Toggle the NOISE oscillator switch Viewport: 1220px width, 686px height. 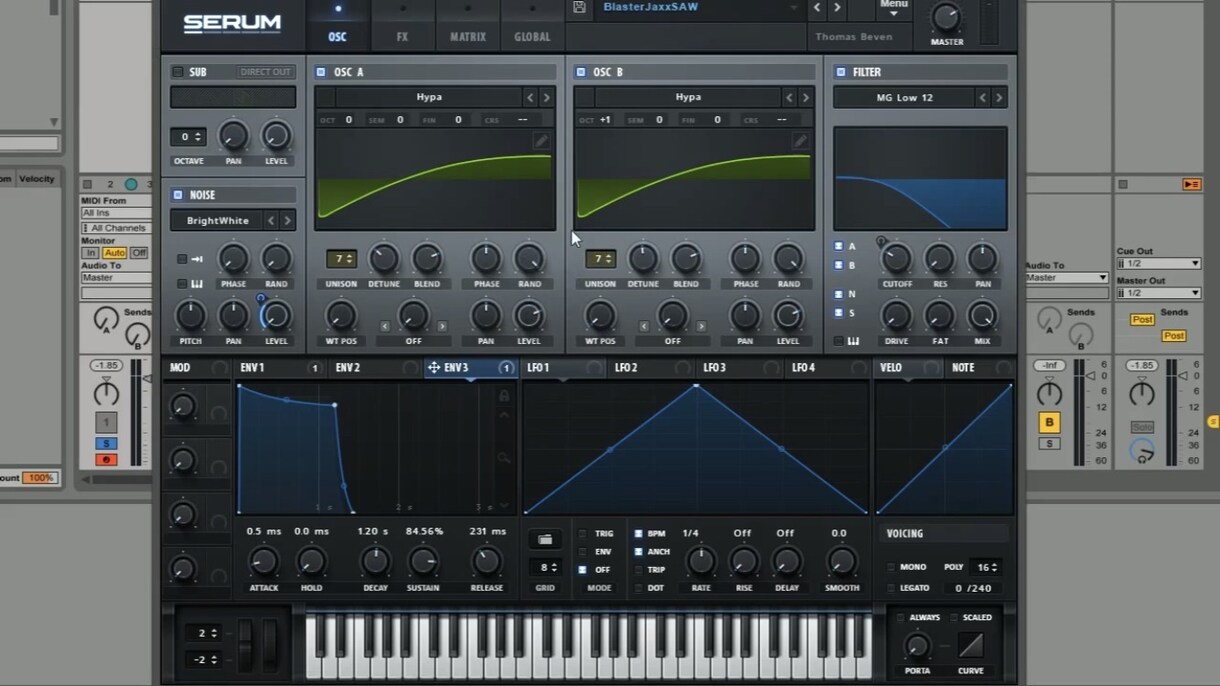[178, 195]
